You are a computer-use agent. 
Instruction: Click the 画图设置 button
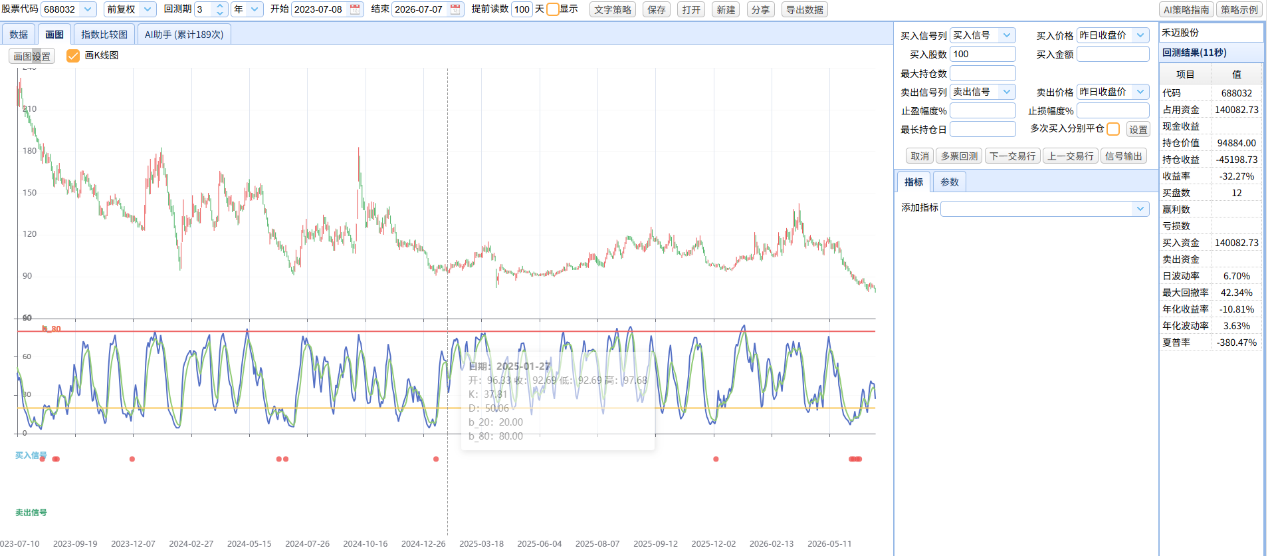pos(32,56)
